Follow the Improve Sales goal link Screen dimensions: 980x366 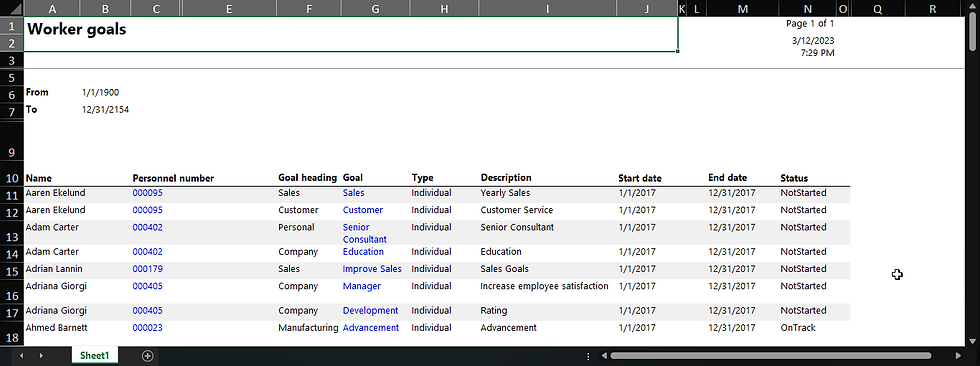372,269
